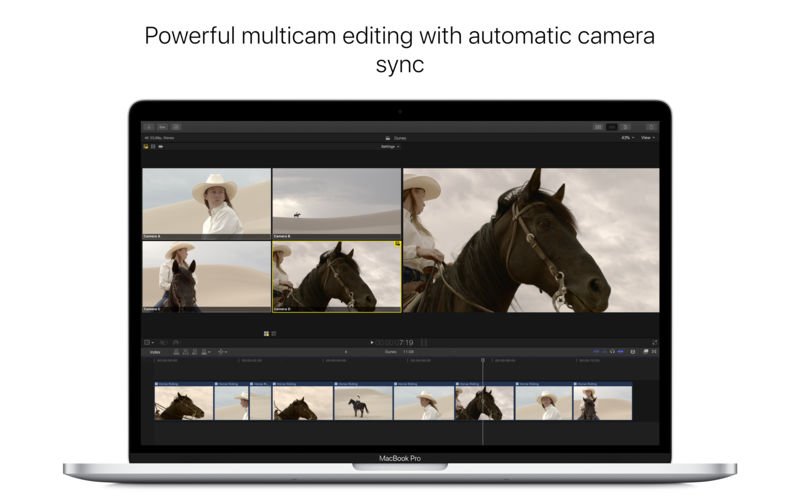Enable audio-only switching icon
800x500 pixels.
coord(161,146)
